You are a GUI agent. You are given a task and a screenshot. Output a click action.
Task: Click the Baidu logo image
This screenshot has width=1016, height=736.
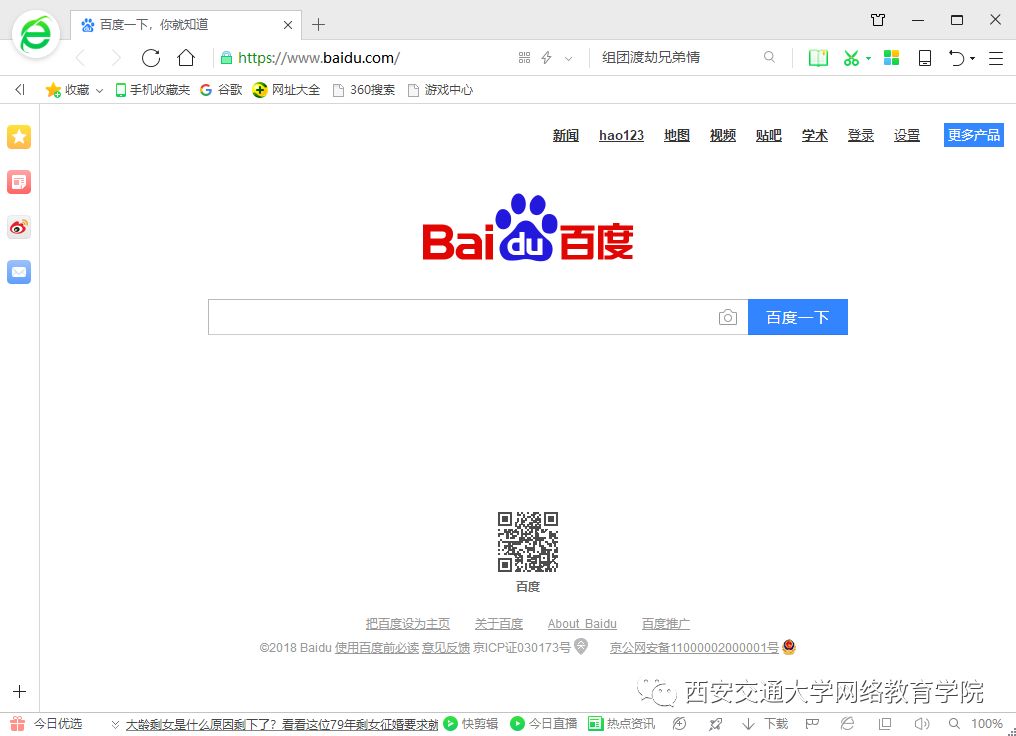point(527,227)
